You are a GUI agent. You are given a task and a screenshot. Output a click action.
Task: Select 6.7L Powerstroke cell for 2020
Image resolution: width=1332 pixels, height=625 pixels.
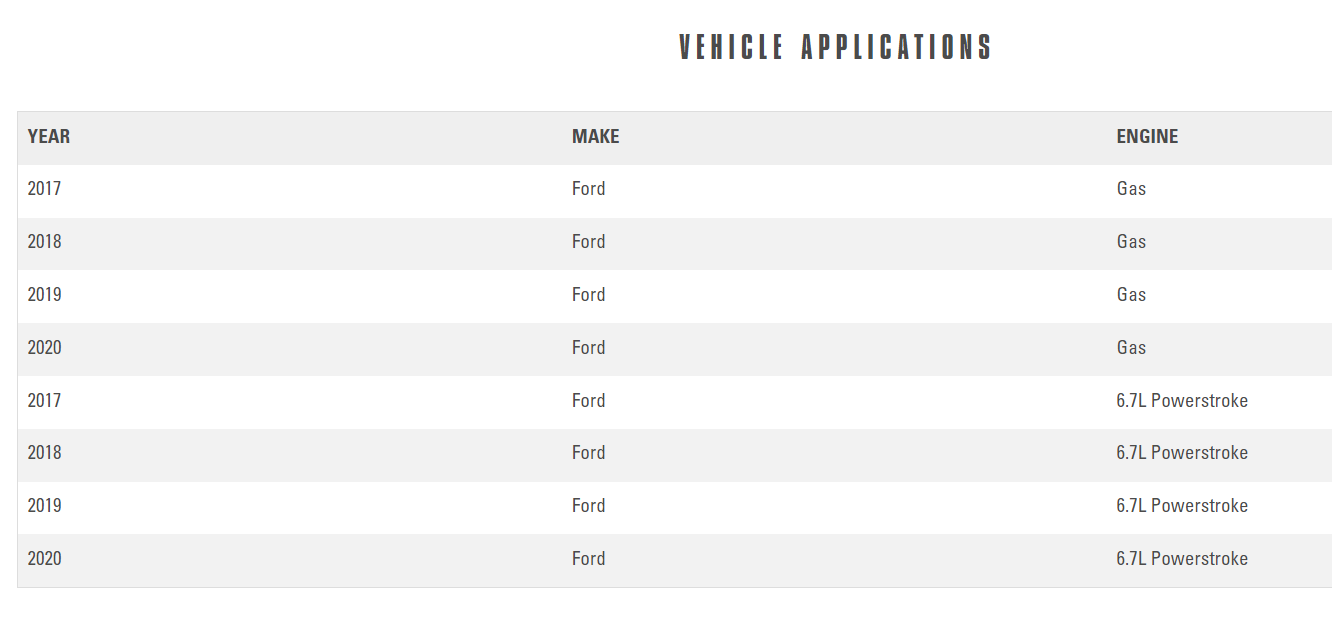point(1182,559)
